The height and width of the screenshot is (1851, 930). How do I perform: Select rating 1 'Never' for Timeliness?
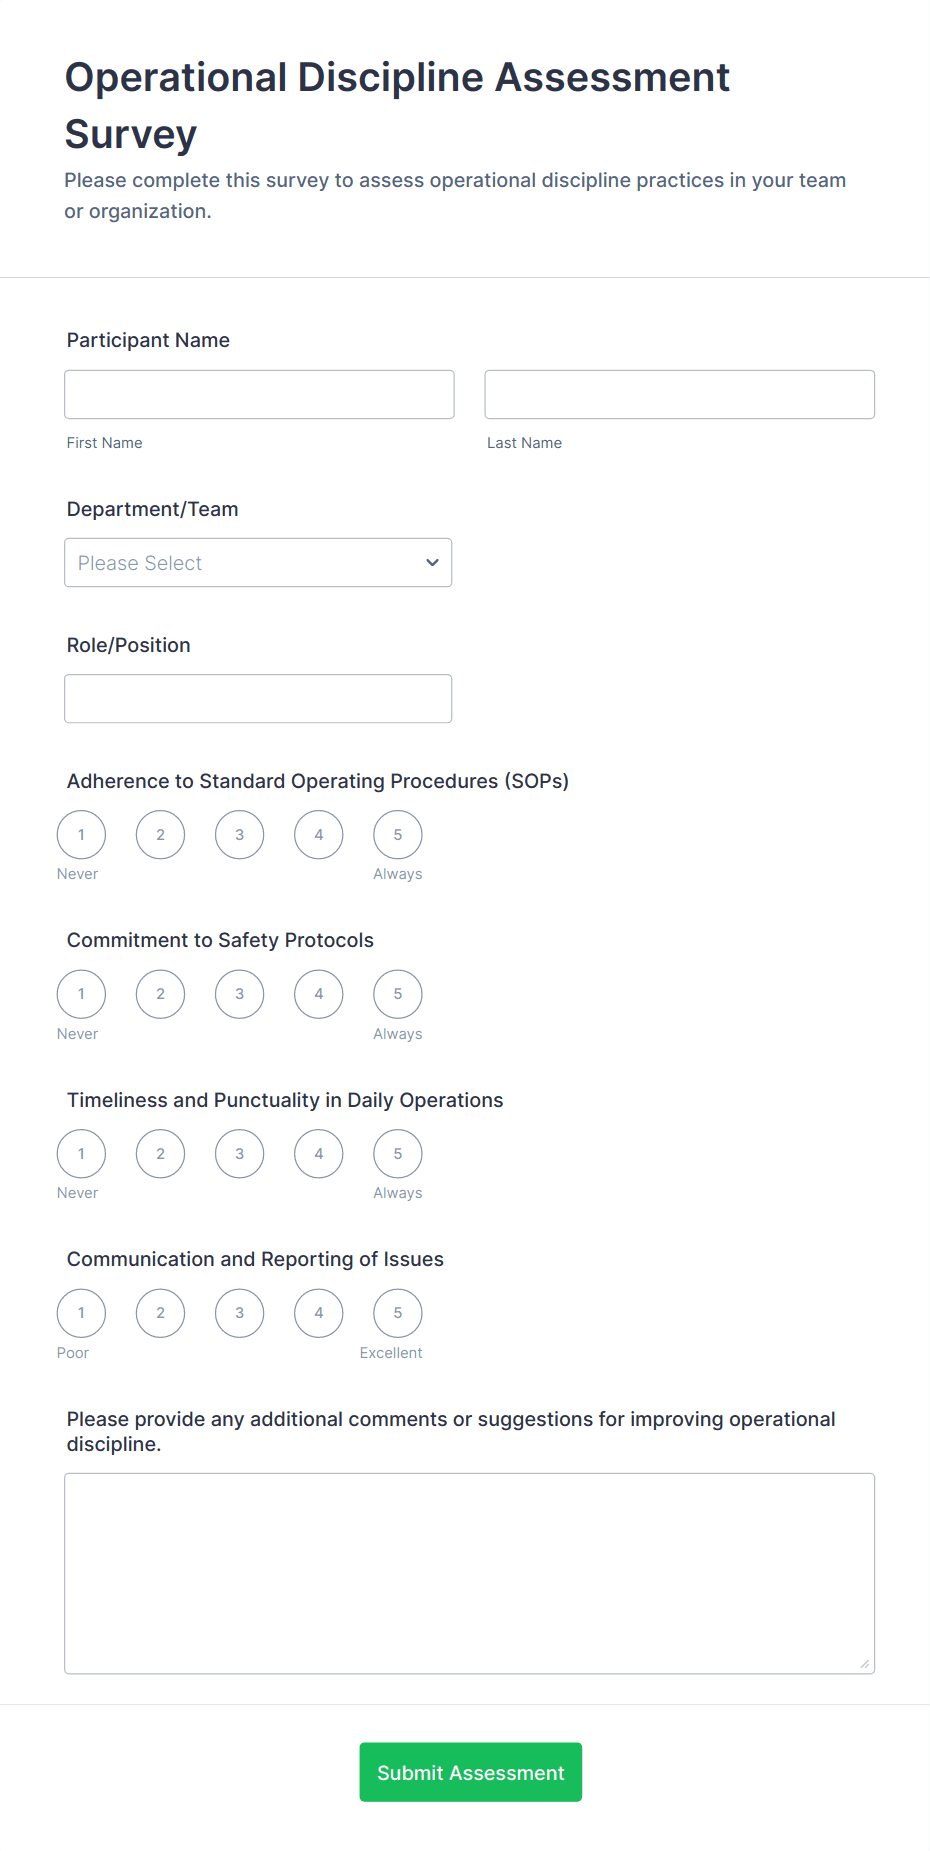click(x=80, y=1153)
